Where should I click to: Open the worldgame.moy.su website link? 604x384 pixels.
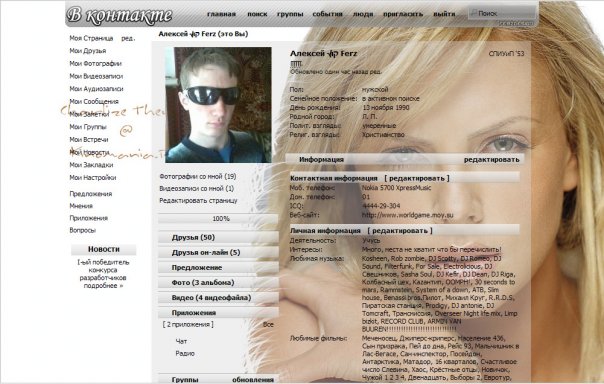point(408,215)
